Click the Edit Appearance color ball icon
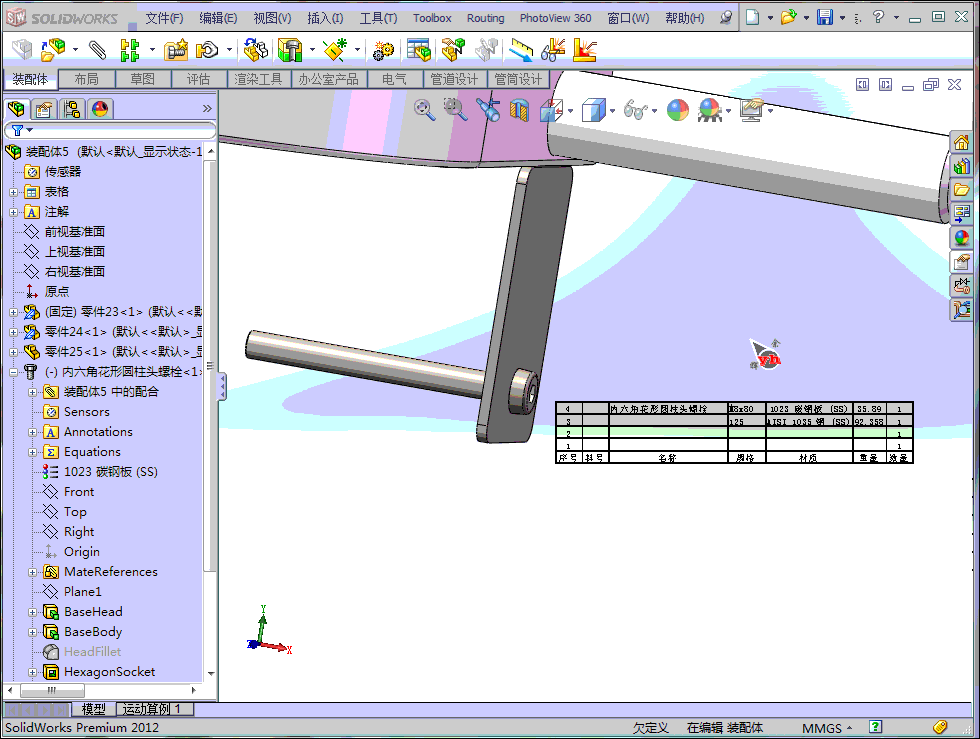 pos(678,111)
